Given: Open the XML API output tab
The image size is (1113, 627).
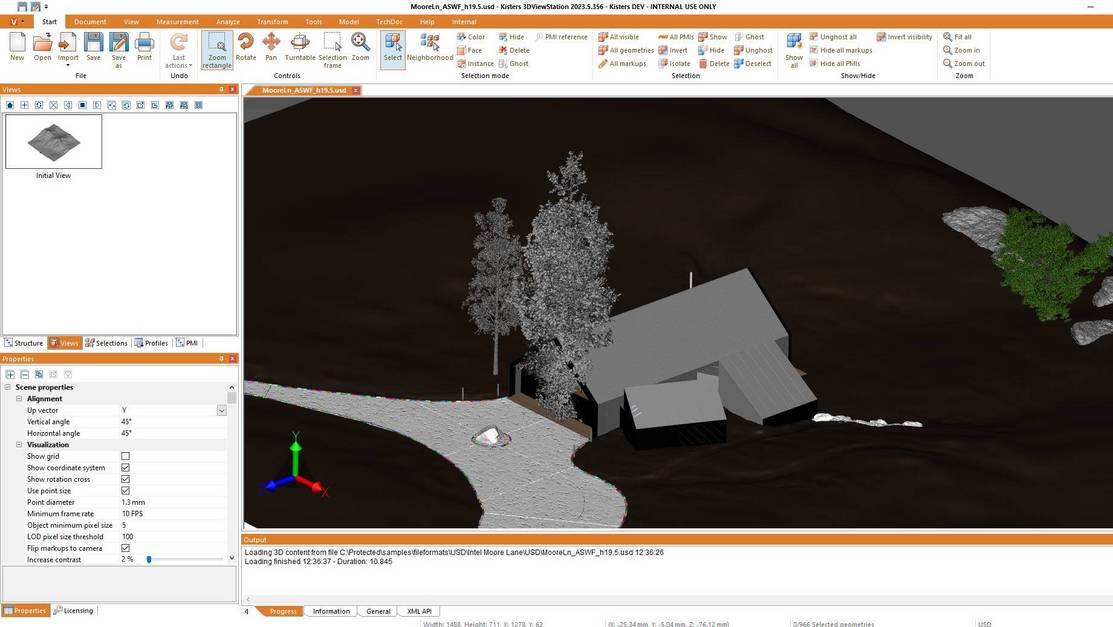Looking at the screenshot, I should [419, 611].
